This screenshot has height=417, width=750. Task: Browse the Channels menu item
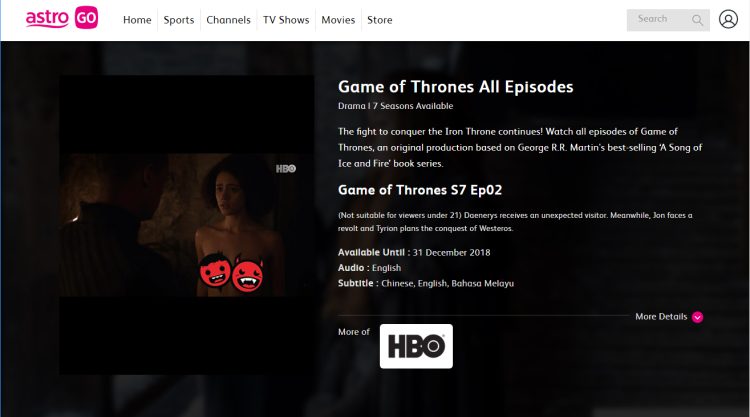tap(228, 20)
